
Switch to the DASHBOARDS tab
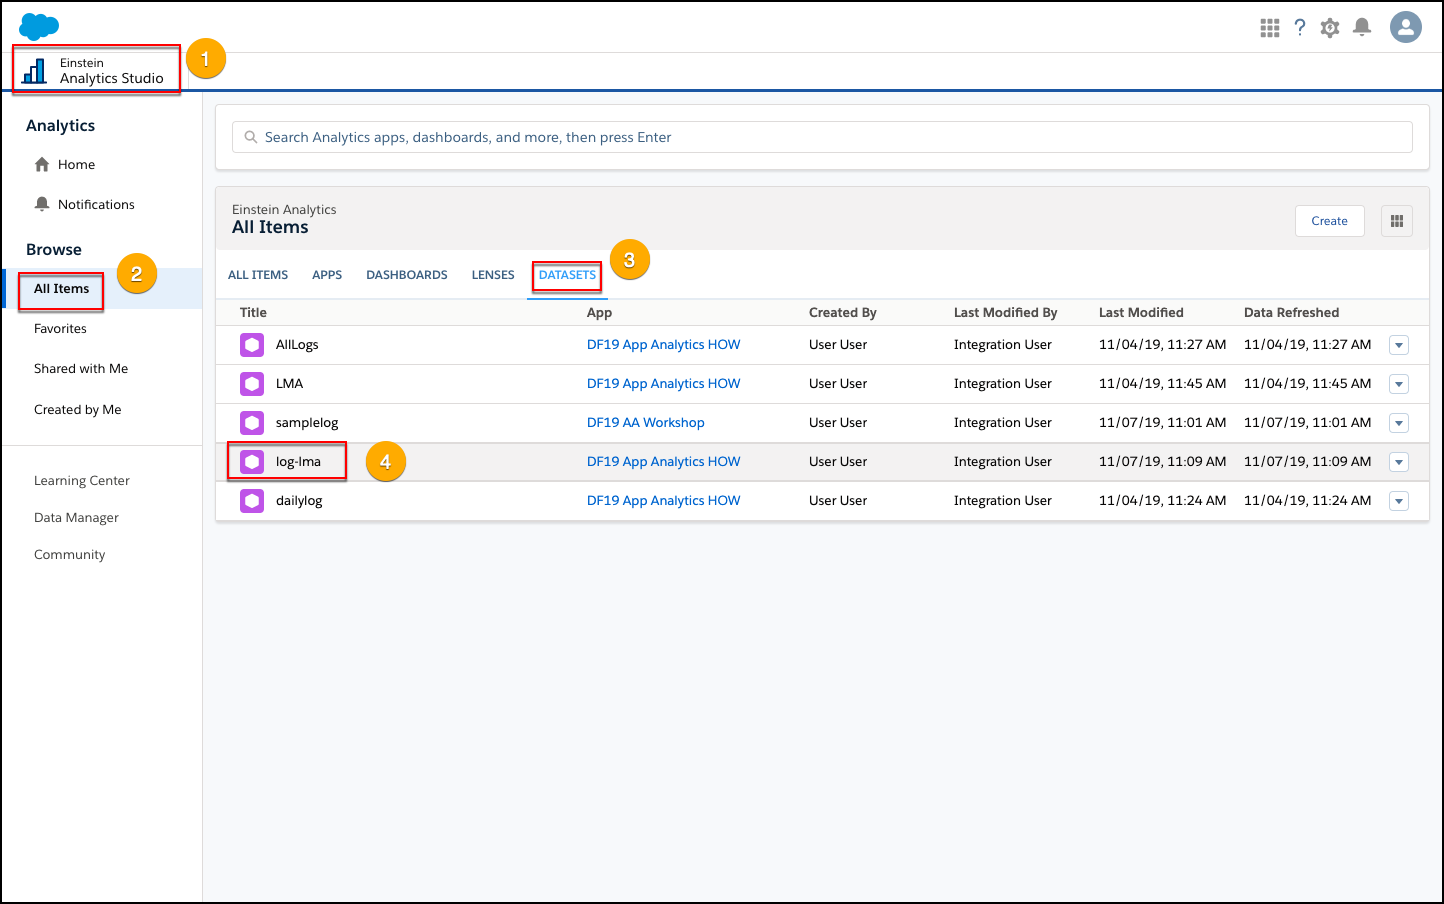[x=407, y=275]
